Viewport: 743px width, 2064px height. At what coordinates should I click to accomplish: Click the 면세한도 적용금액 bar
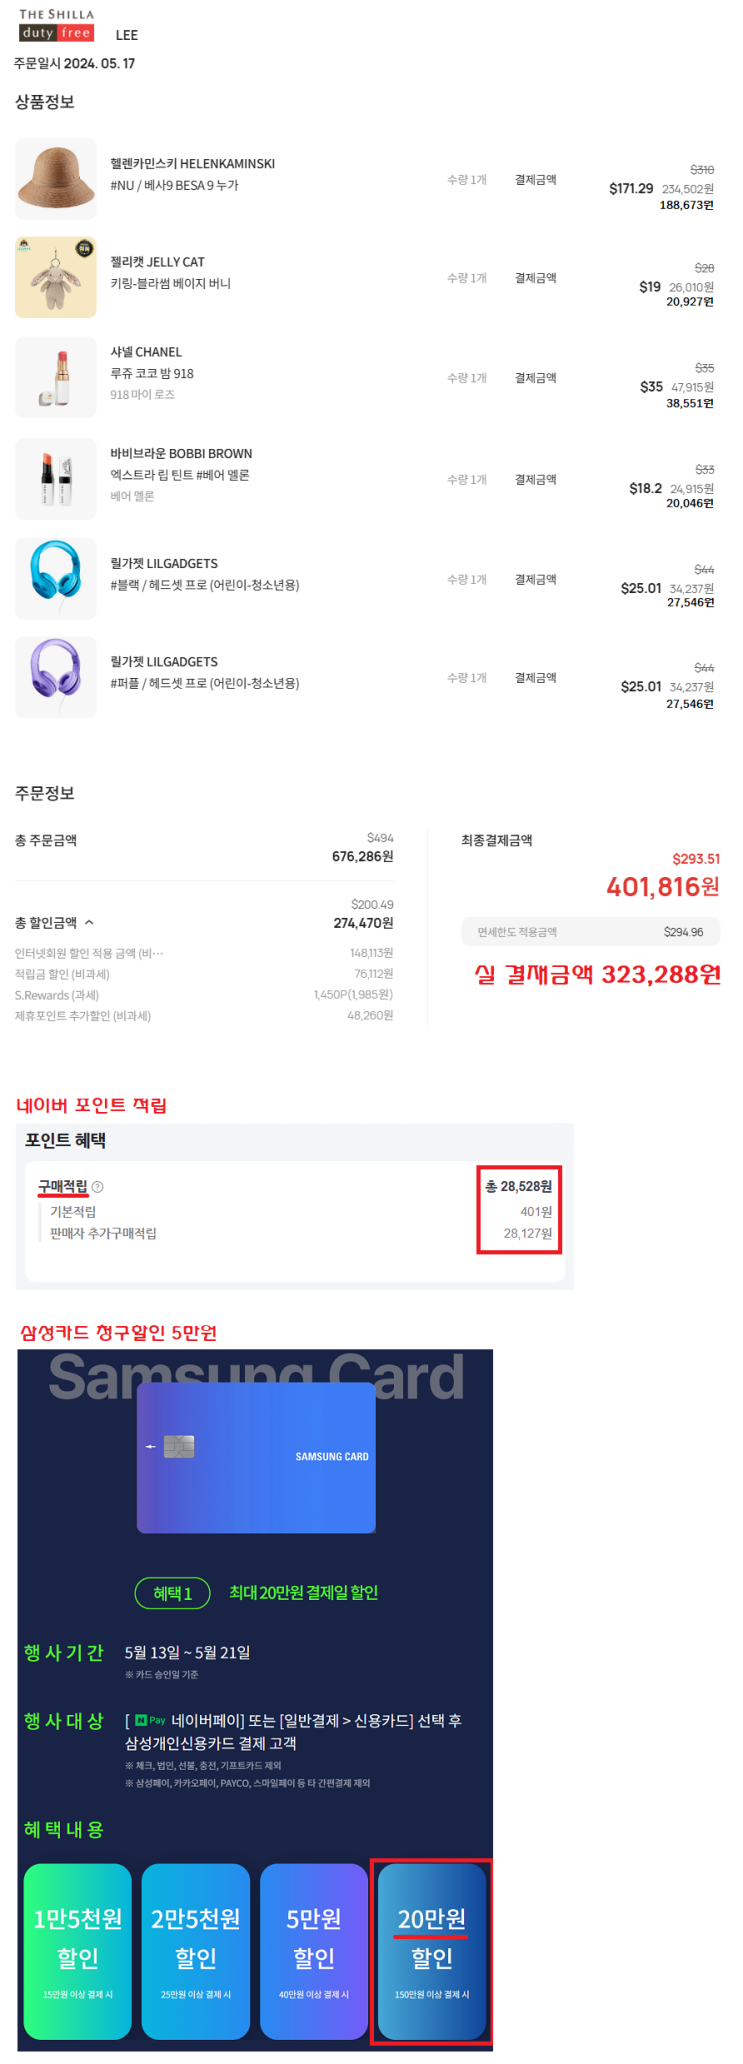pos(591,932)
